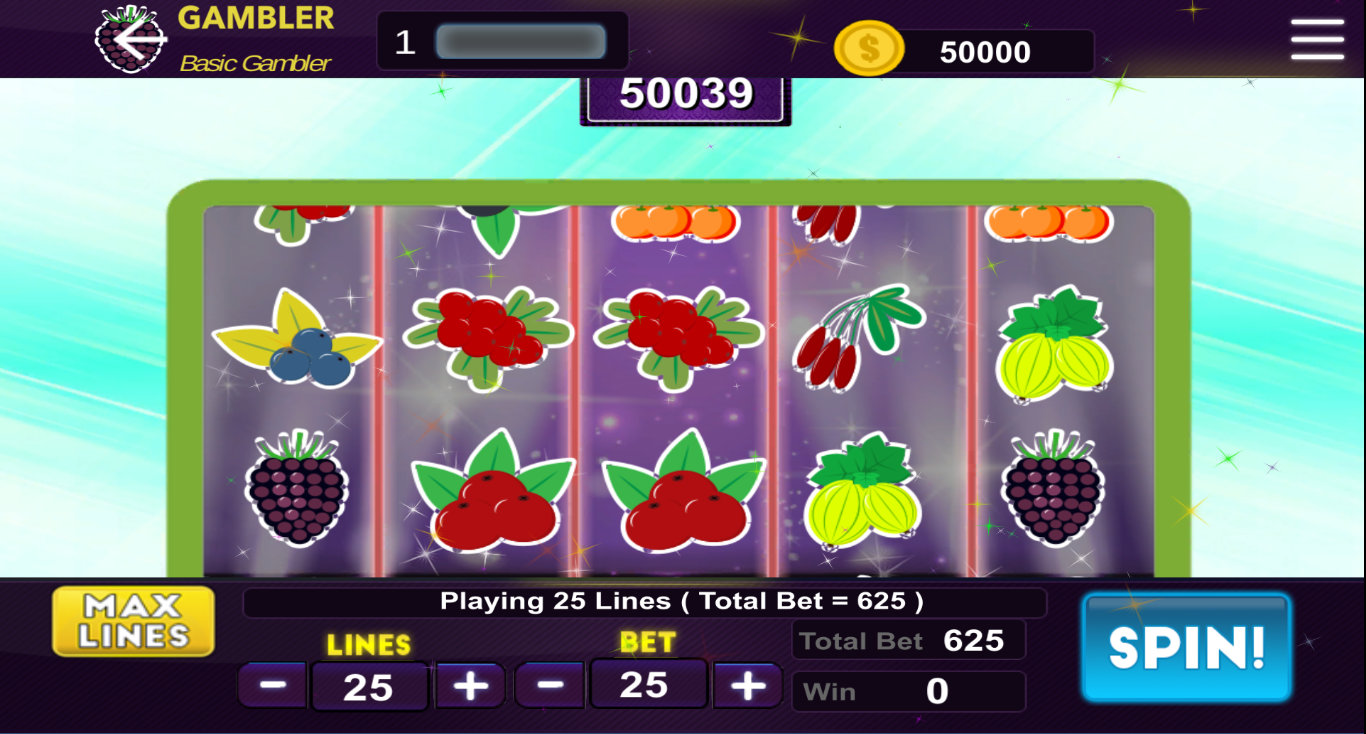Click the red barberry symbol on fourth reel
The image size is (1366, 734).
(x=858, y=338)
